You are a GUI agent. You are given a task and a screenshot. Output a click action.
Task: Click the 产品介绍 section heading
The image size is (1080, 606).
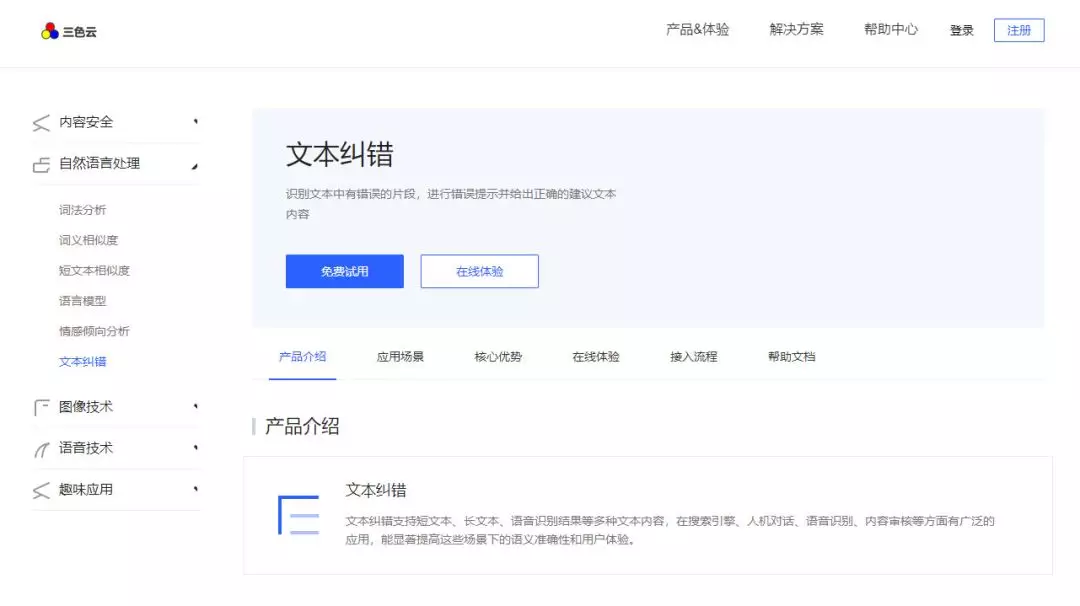coord(302,426)
